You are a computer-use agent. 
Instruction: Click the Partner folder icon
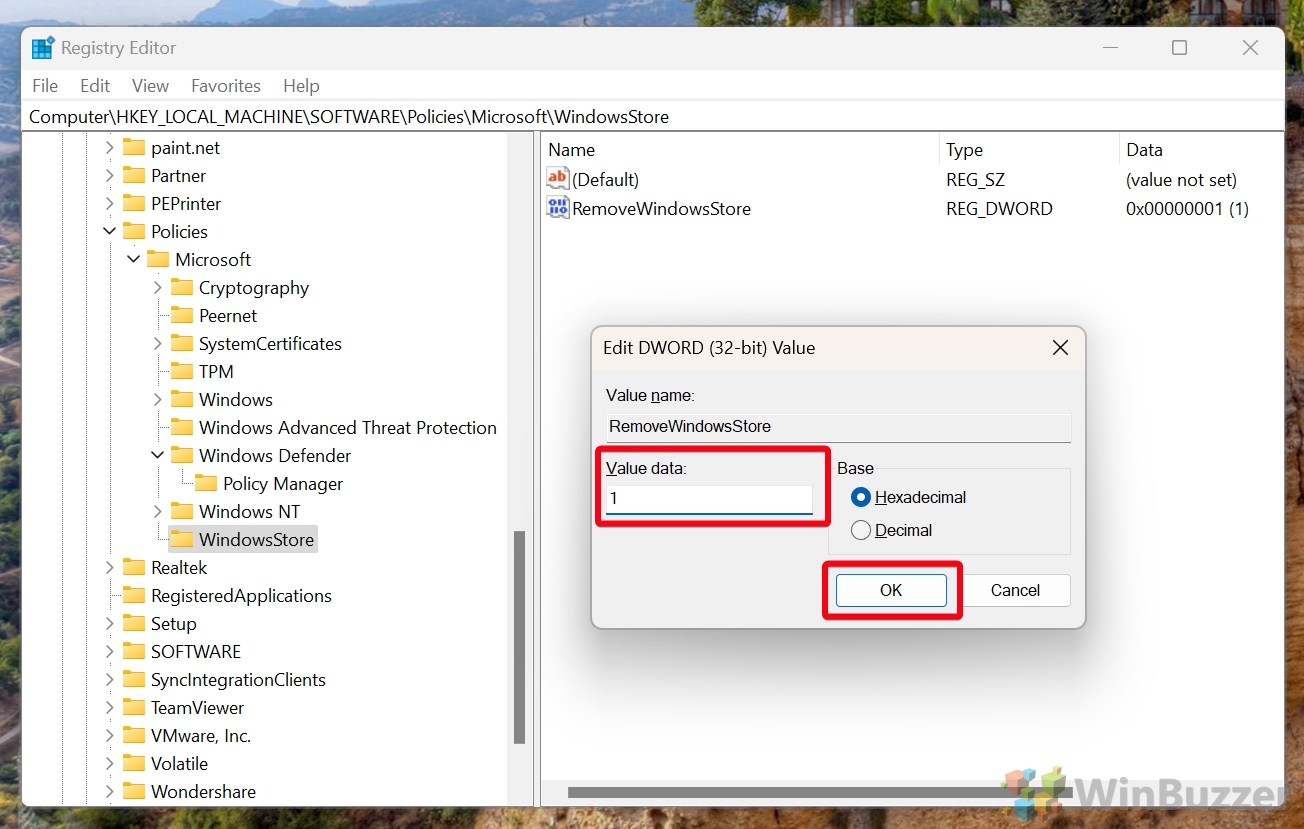pos(134,175)
